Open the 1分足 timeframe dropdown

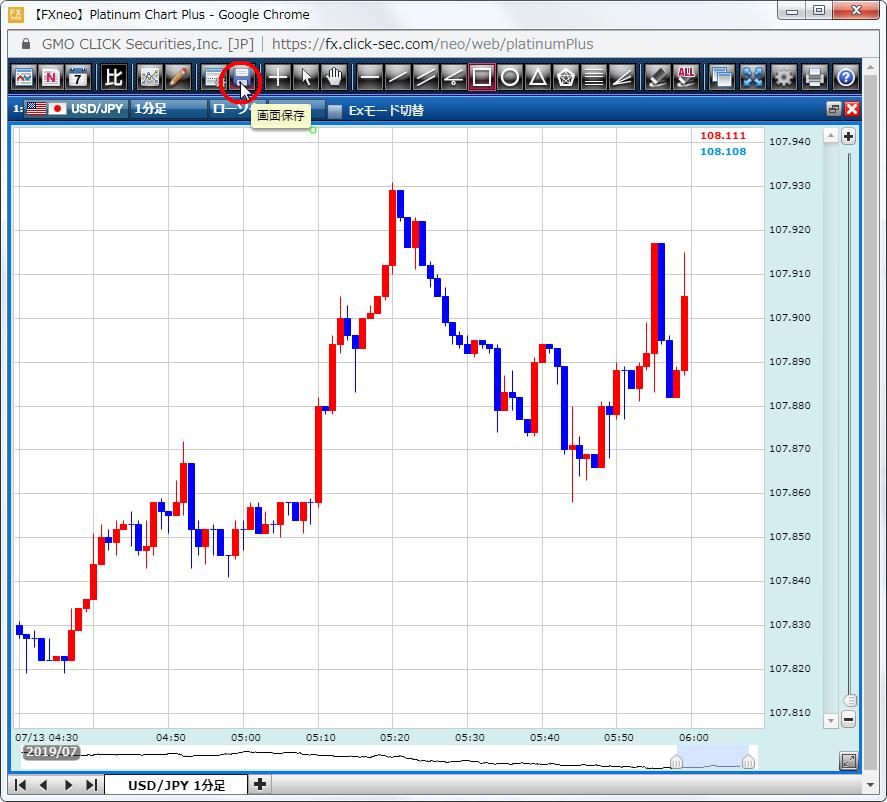[x=168, y=109]
